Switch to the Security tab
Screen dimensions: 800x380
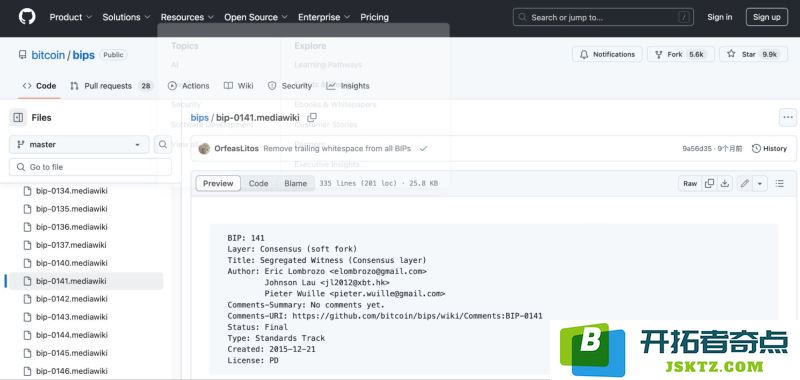pos(290,86)
